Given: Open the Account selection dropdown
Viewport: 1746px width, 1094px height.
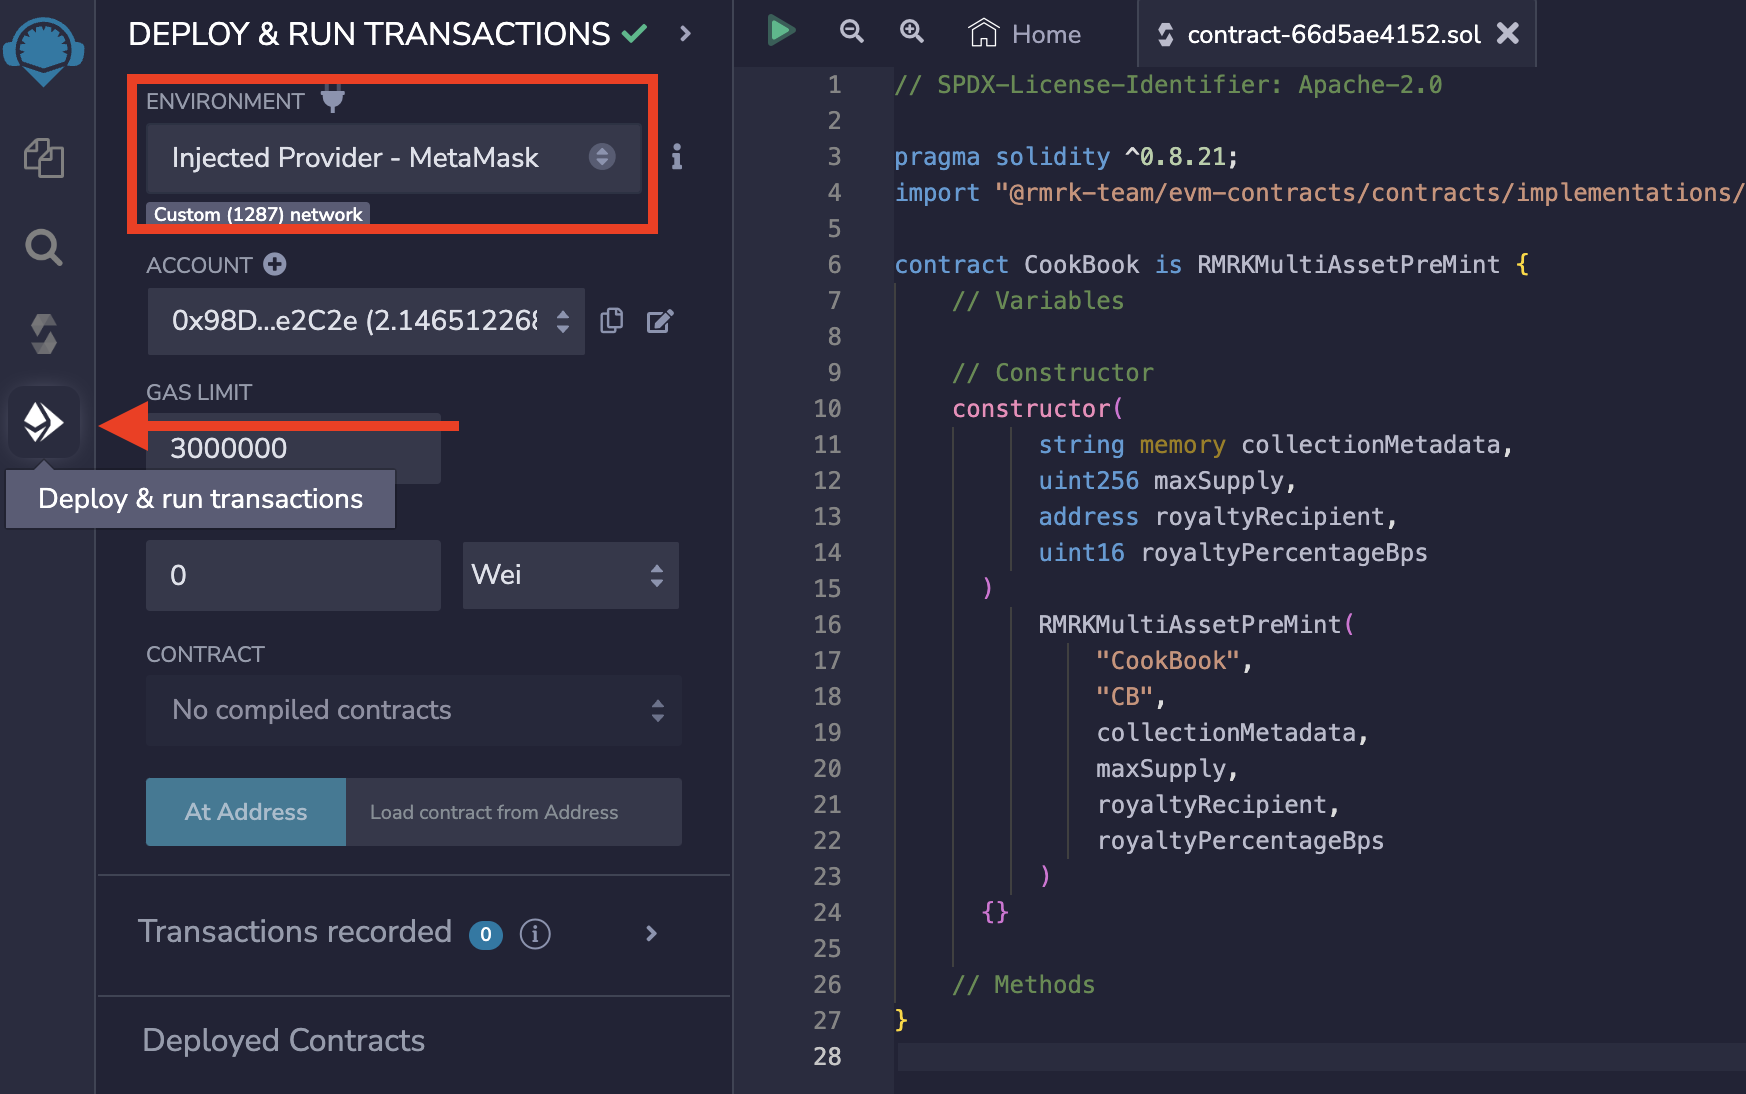Looking at the screenshot, I should (x=365, y=321).
